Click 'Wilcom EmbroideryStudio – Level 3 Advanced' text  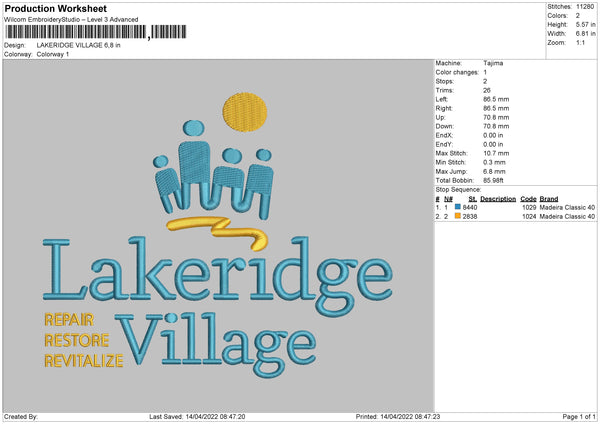(x=71, y=20)
